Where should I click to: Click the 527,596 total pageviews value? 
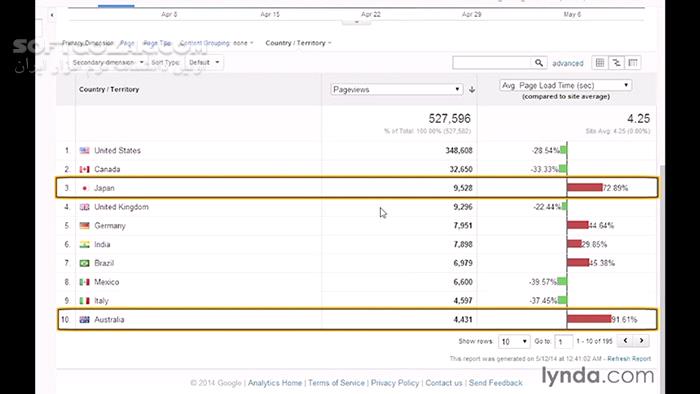tap(450, 119)
